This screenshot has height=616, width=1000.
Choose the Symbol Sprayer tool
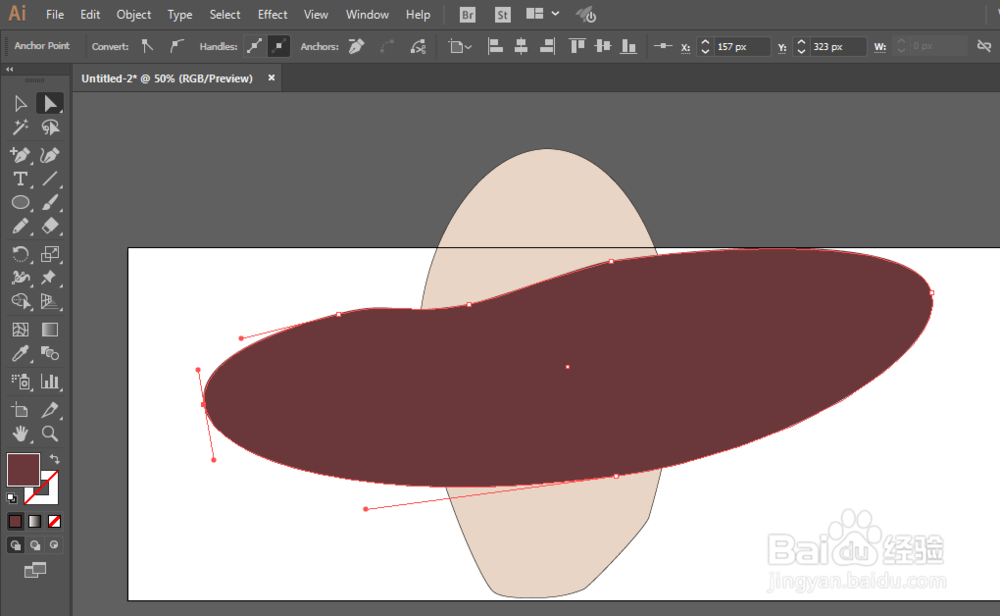tap(20, 382)
